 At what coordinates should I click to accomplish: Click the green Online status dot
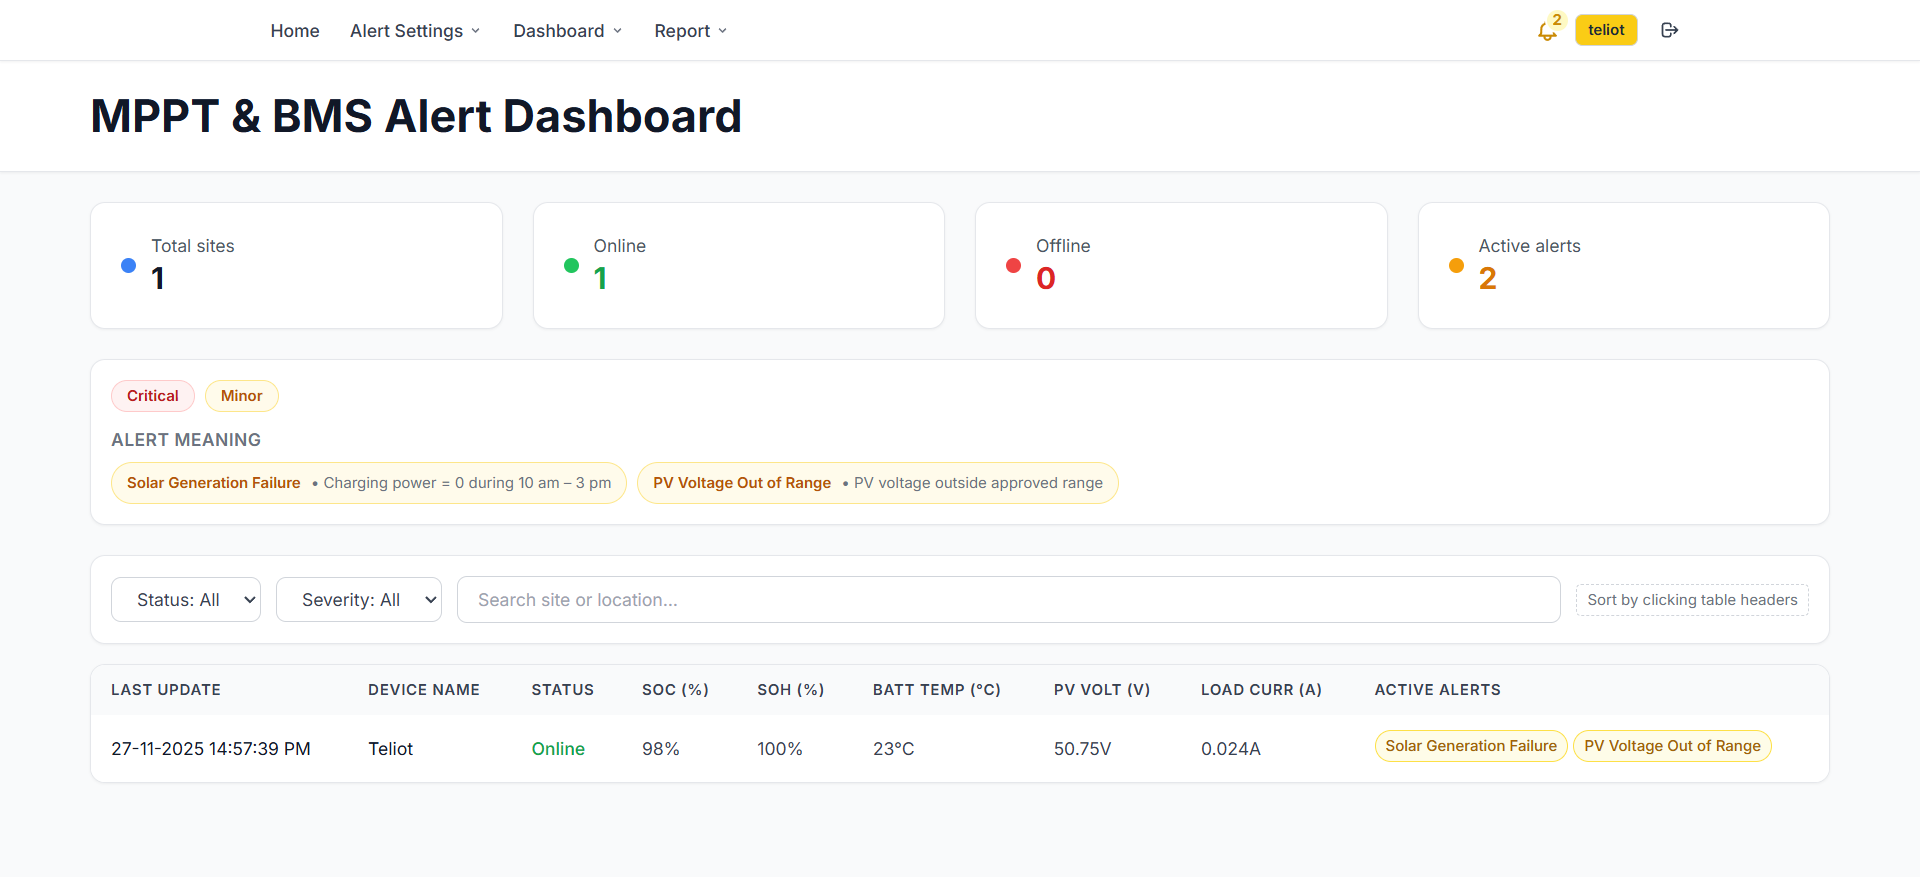pyautogui.click(x=571, y=266)
